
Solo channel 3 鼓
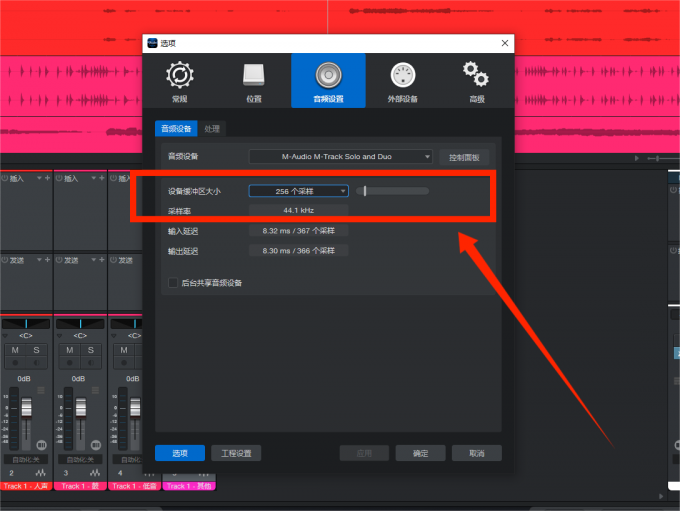click(x=91, y=350)
